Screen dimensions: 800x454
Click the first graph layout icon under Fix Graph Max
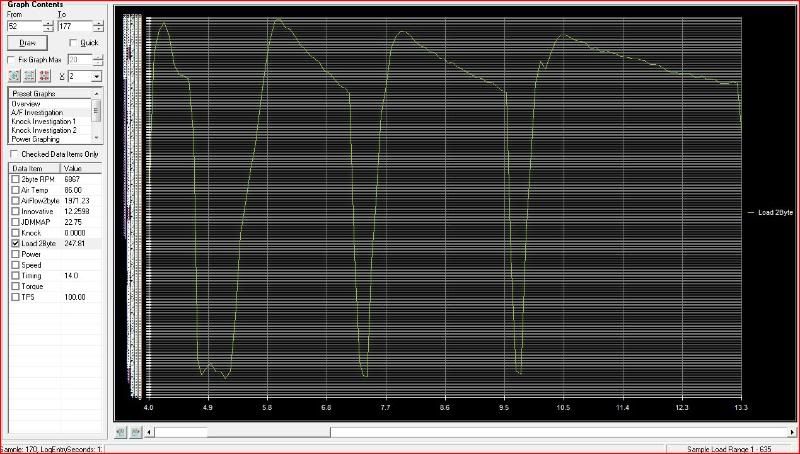click(14, 76)
